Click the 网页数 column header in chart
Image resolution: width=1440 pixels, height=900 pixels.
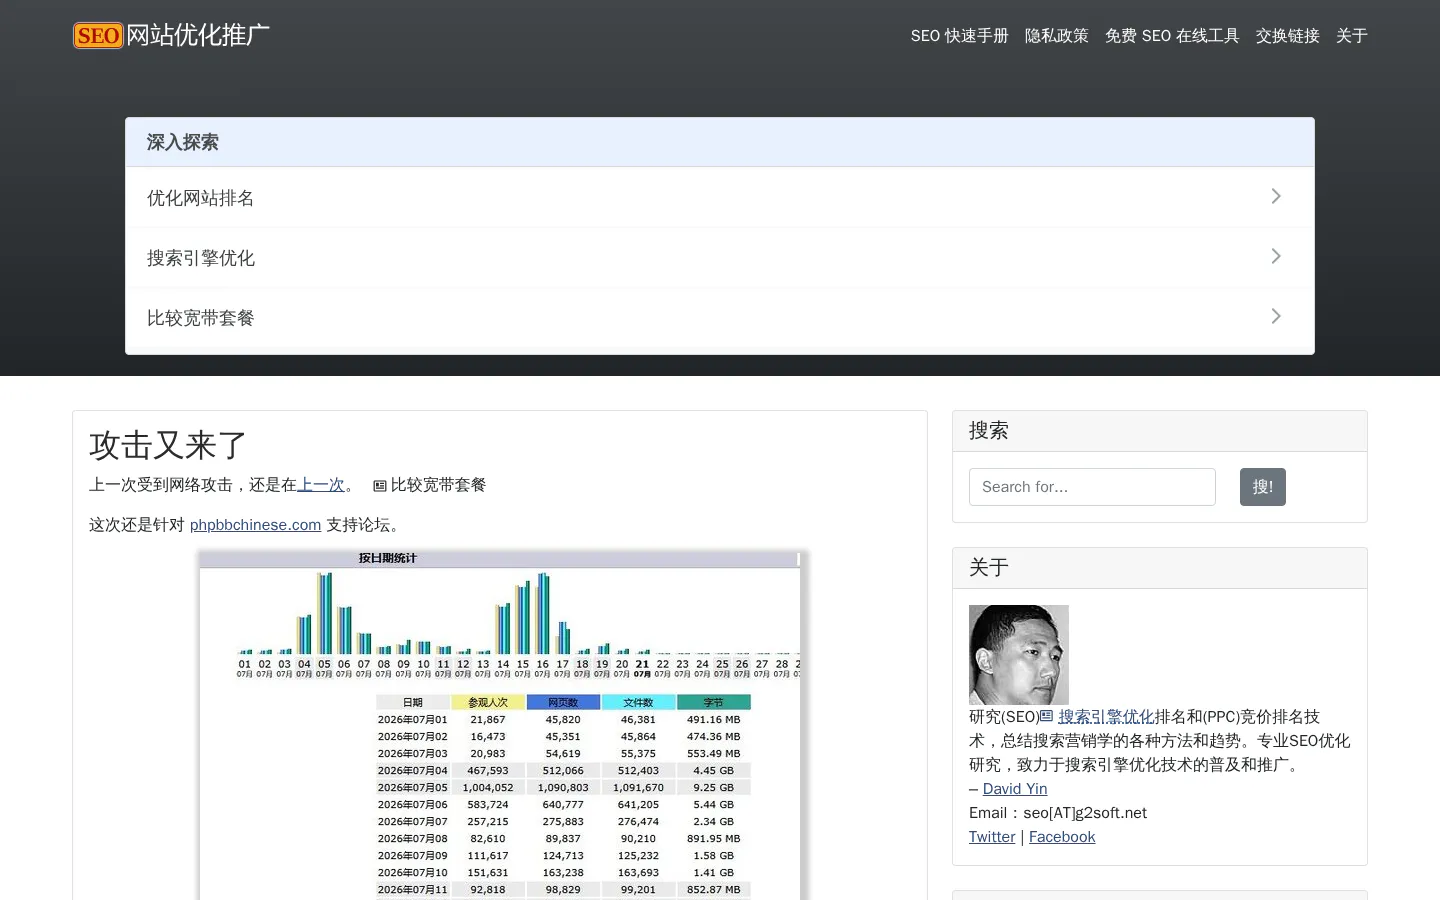563,702
